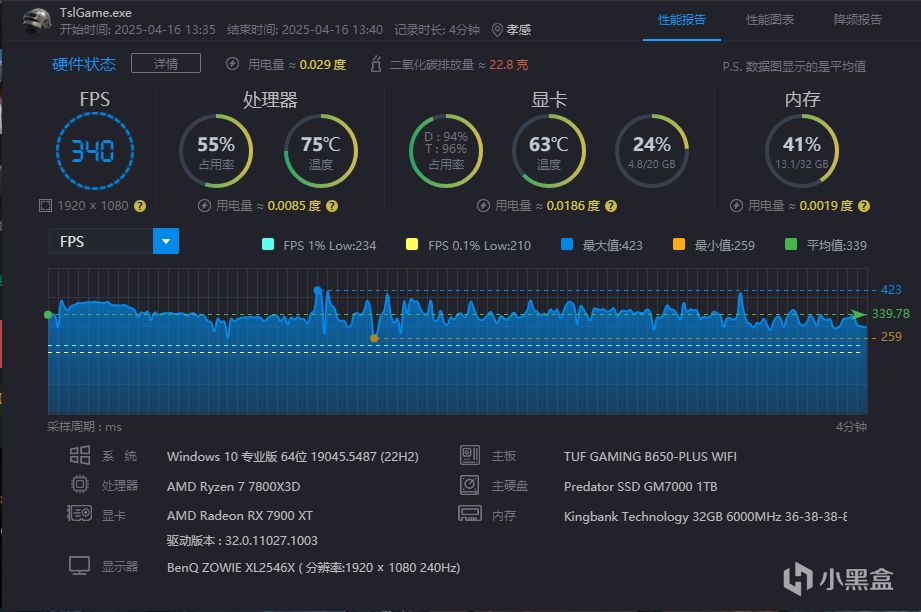This screenshot has height=612, width=921.
Task: Click the processor 75℃ 温度 gauge
Action: pyautogui.click(x=321, y=151)
